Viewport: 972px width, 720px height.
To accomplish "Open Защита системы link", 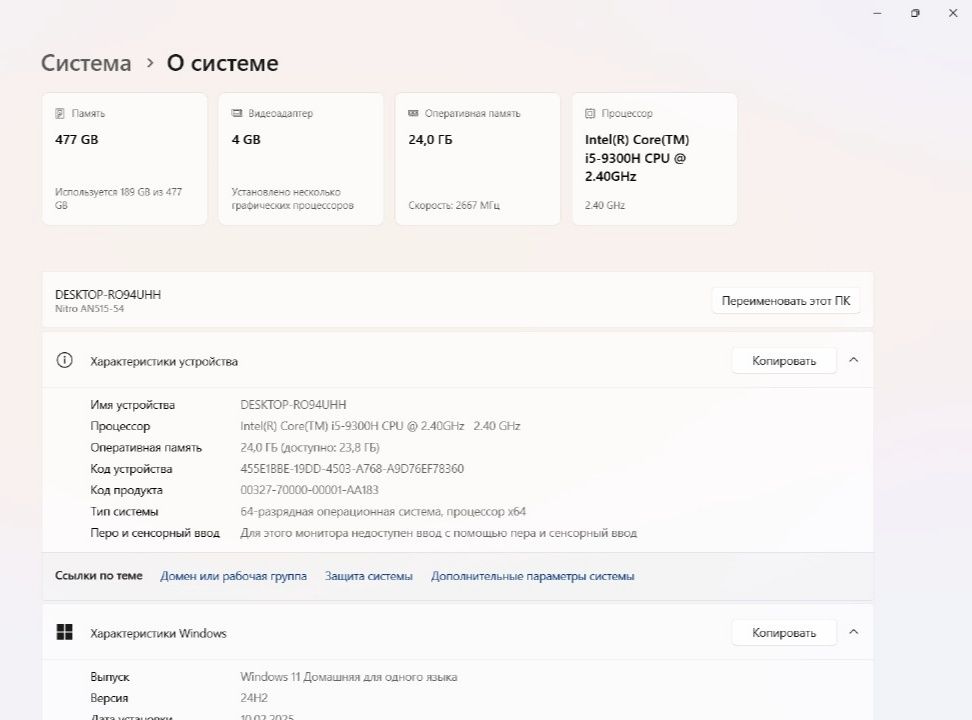I will (x=369, y=576).
